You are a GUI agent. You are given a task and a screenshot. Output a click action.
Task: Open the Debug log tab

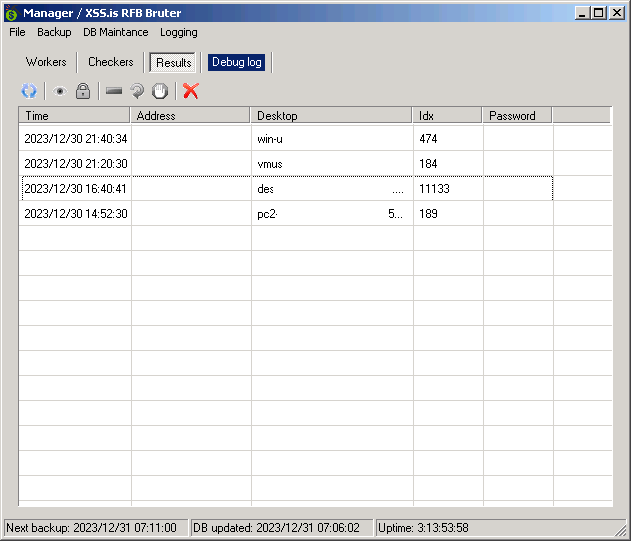pos(236,62)
